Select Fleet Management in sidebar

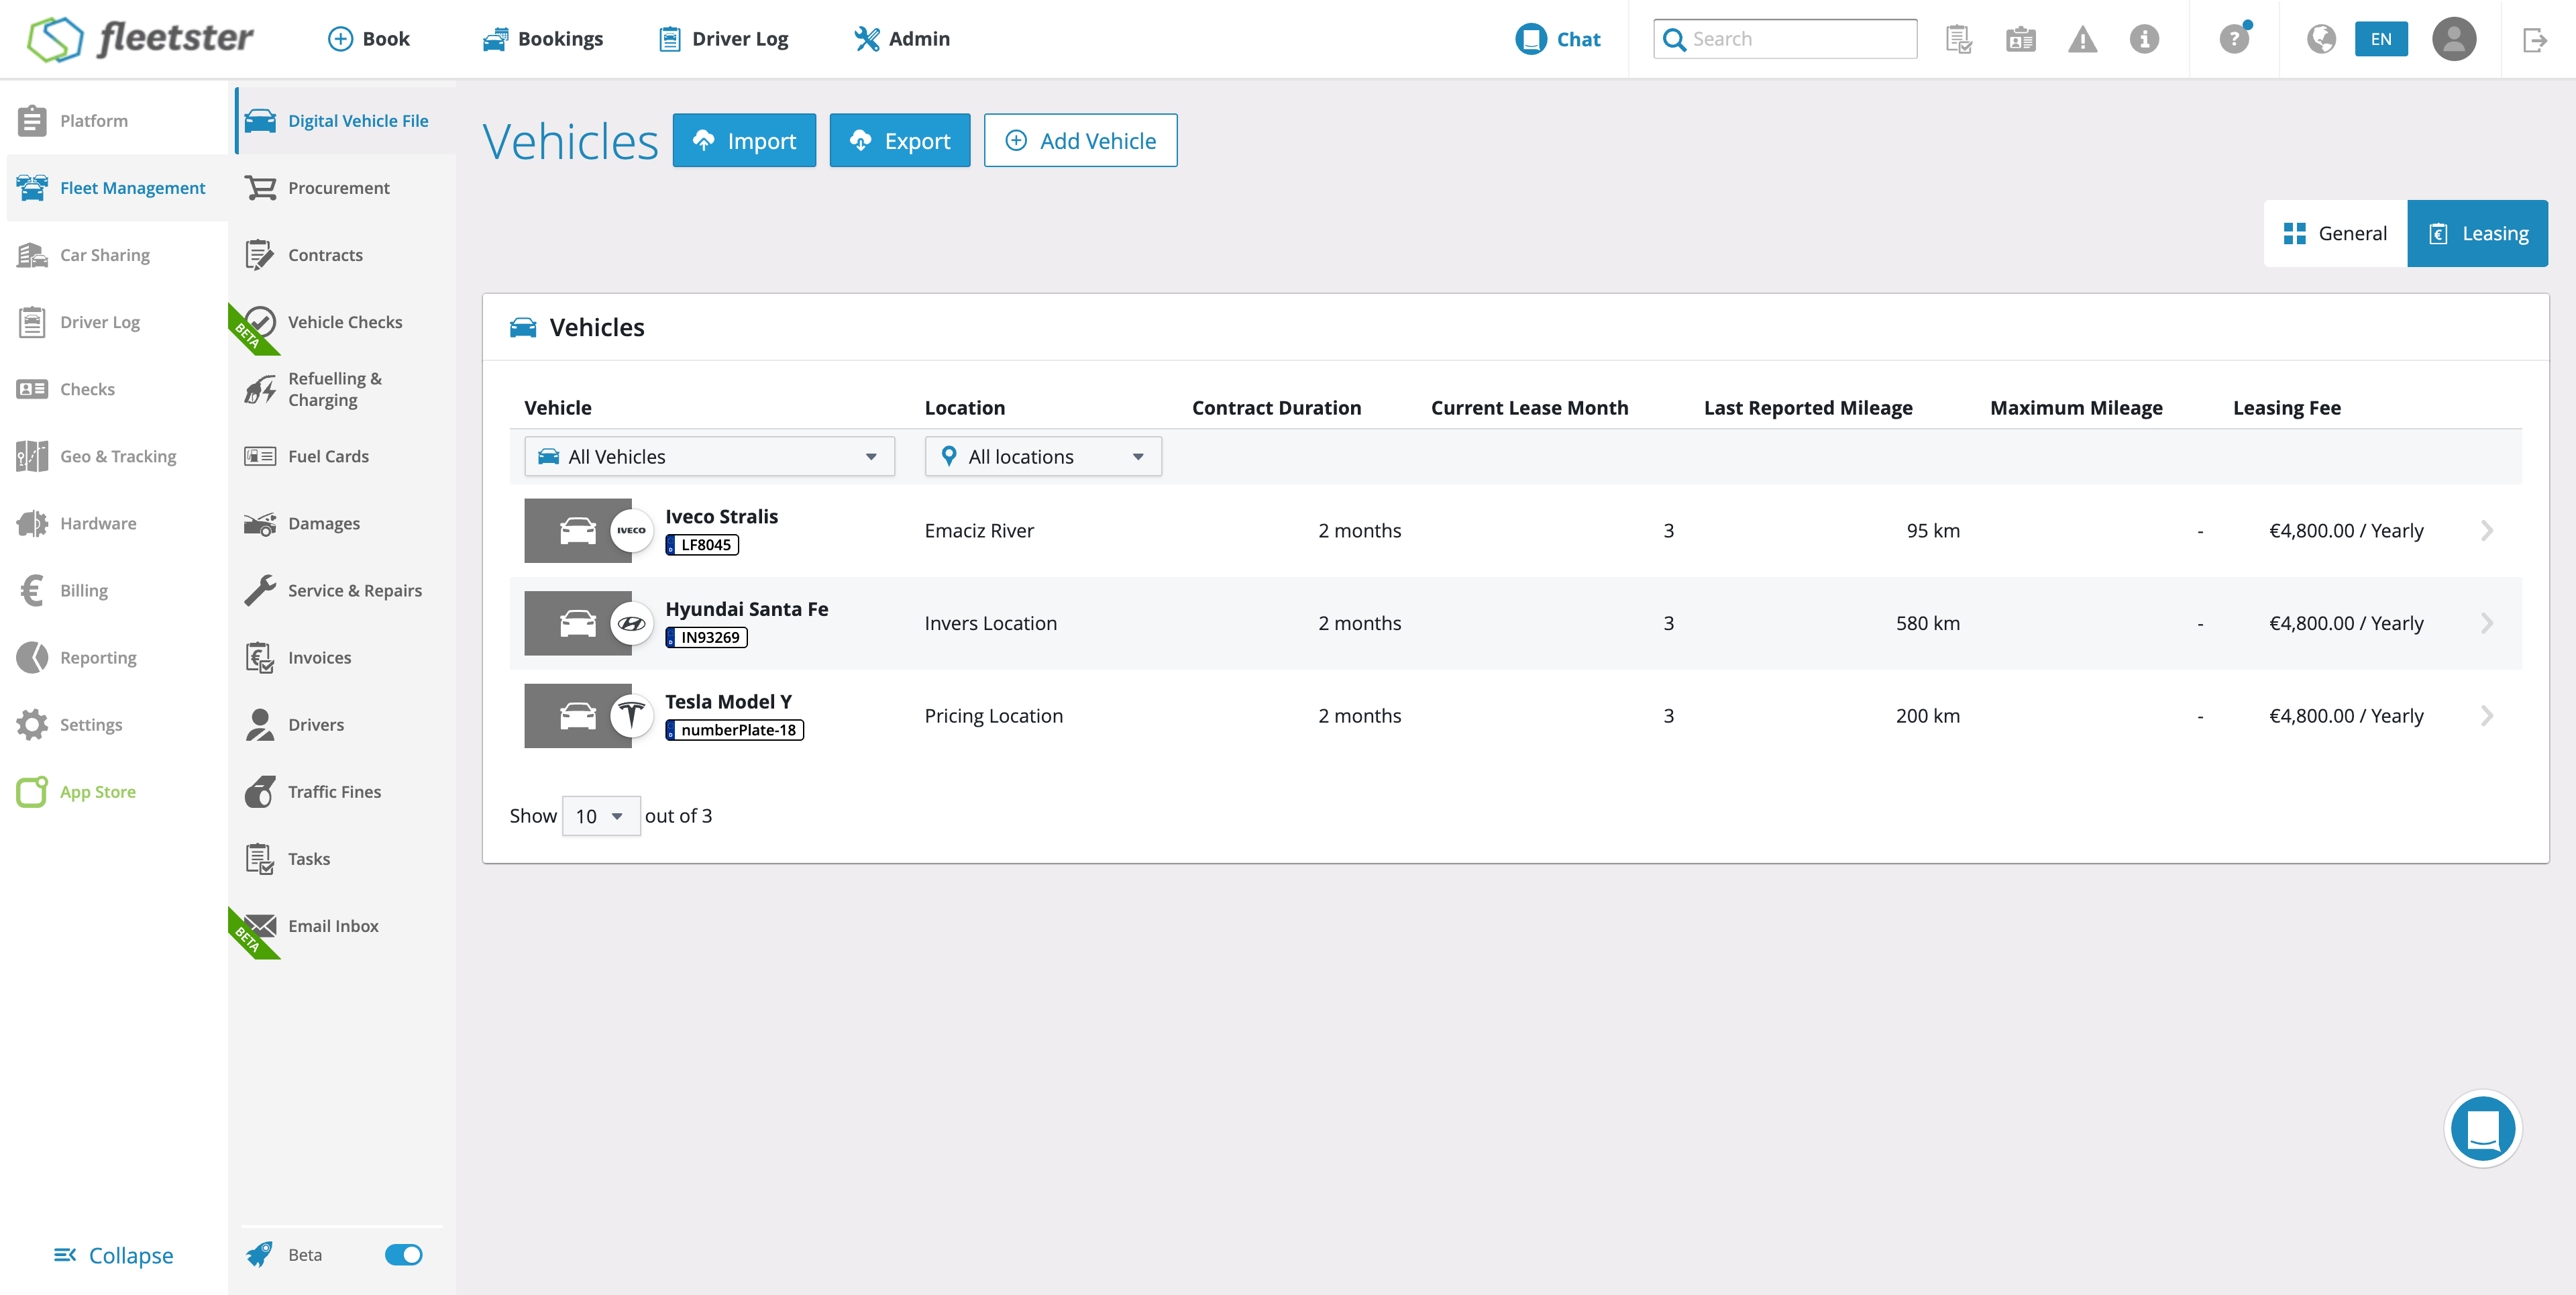(x=132, y=187)
